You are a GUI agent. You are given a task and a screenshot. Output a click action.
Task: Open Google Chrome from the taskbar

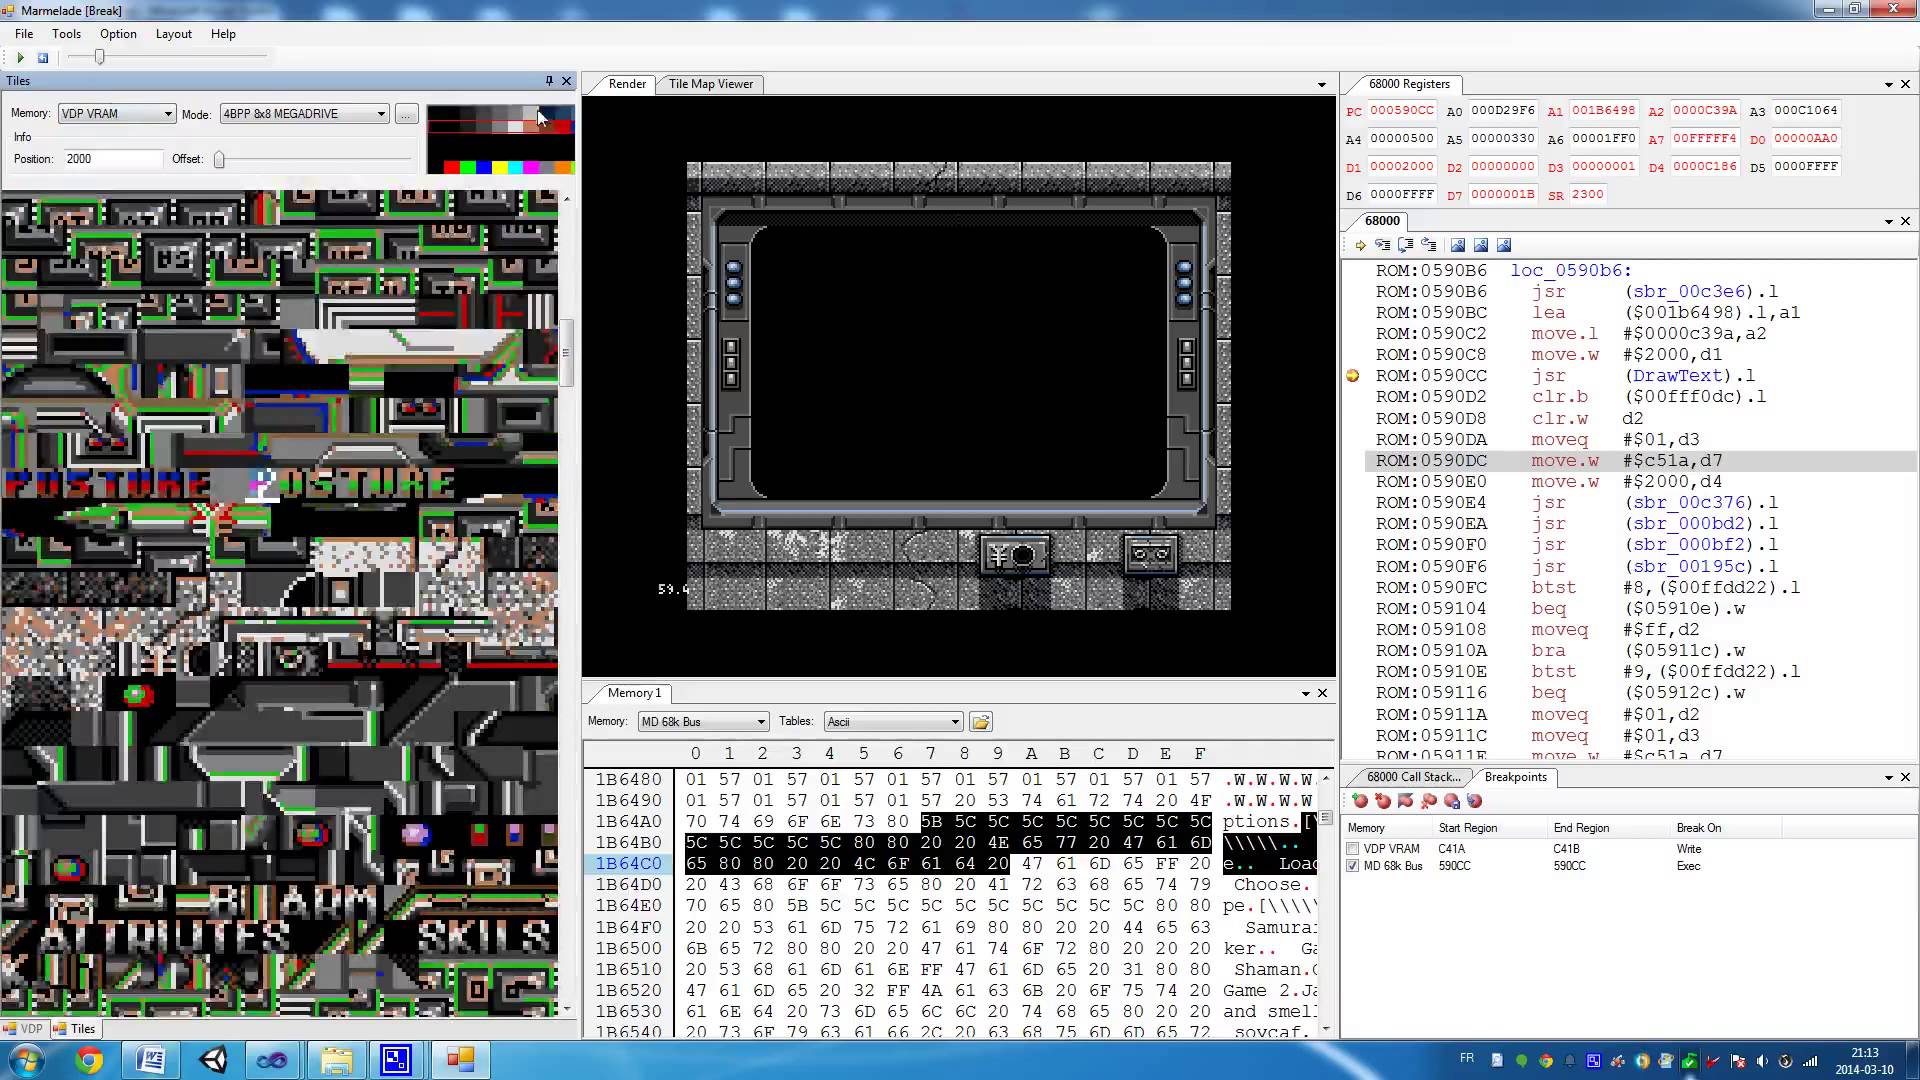(89, 1060)
